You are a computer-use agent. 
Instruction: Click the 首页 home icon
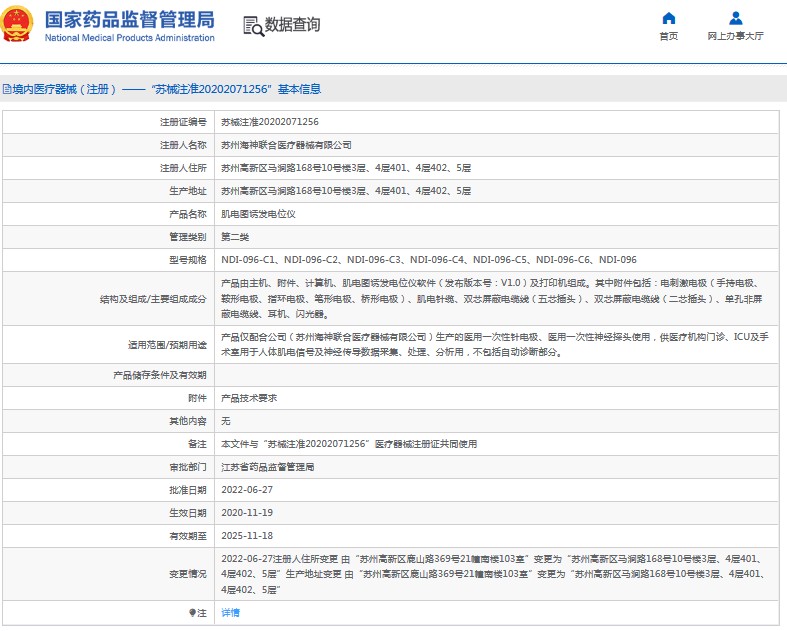668,18
